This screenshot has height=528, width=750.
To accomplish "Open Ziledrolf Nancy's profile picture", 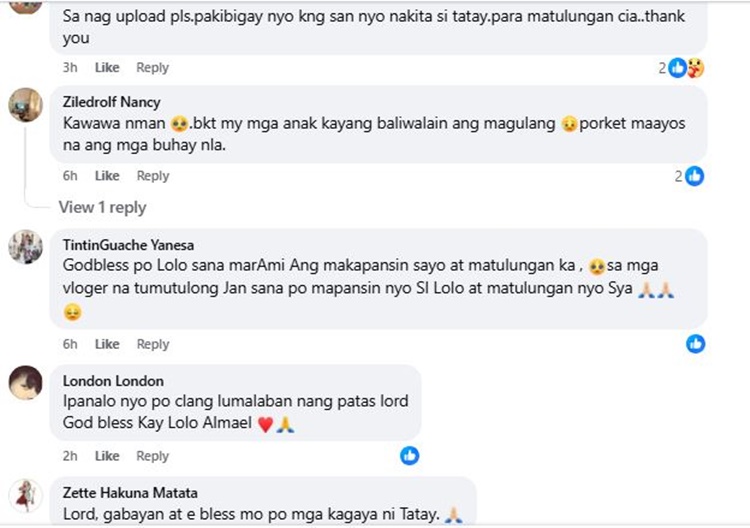I will coord(25,105).
